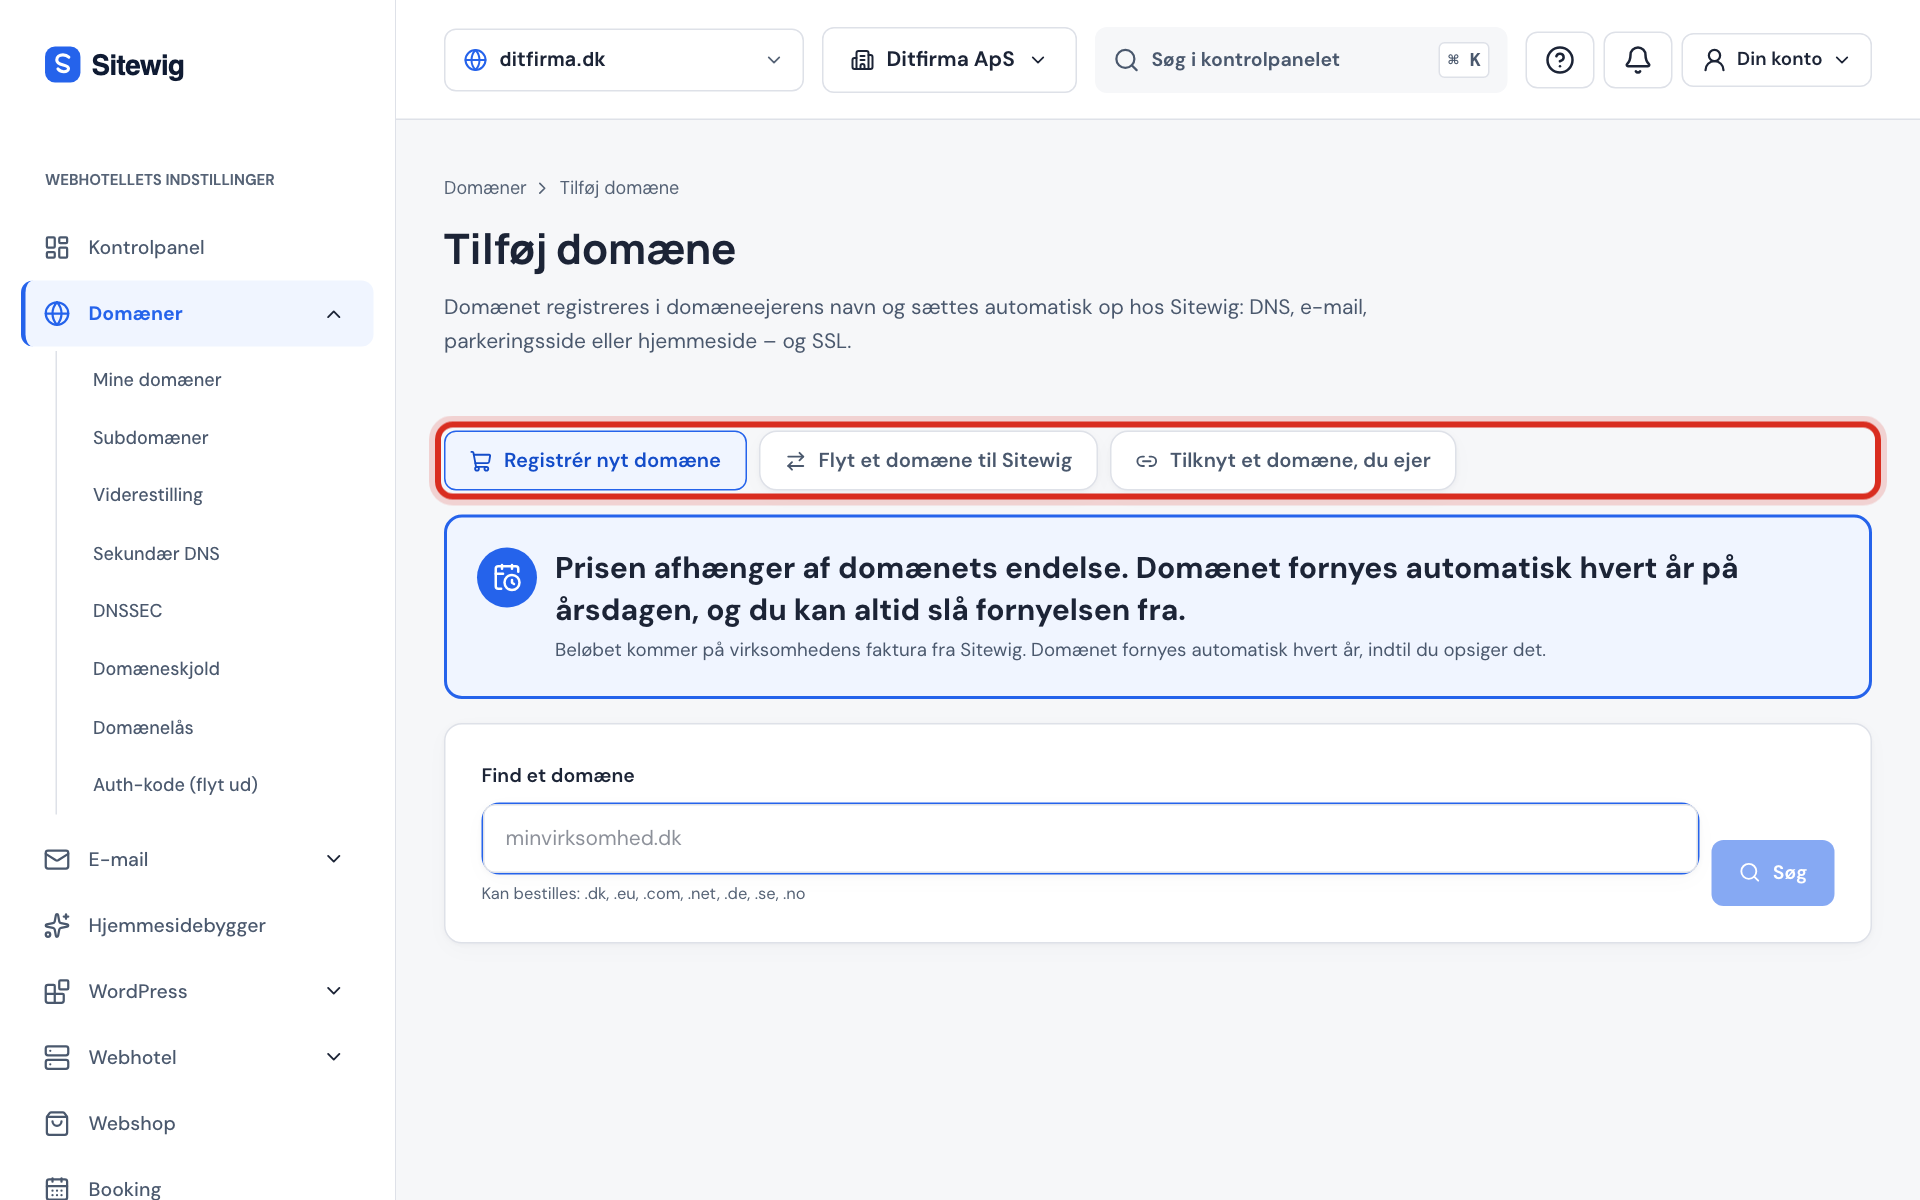Image resolution: width=1920 pixels, height=1200 pixels.
Task: Expand the WordPress sidebar section
Action: [x=334, y=991]
